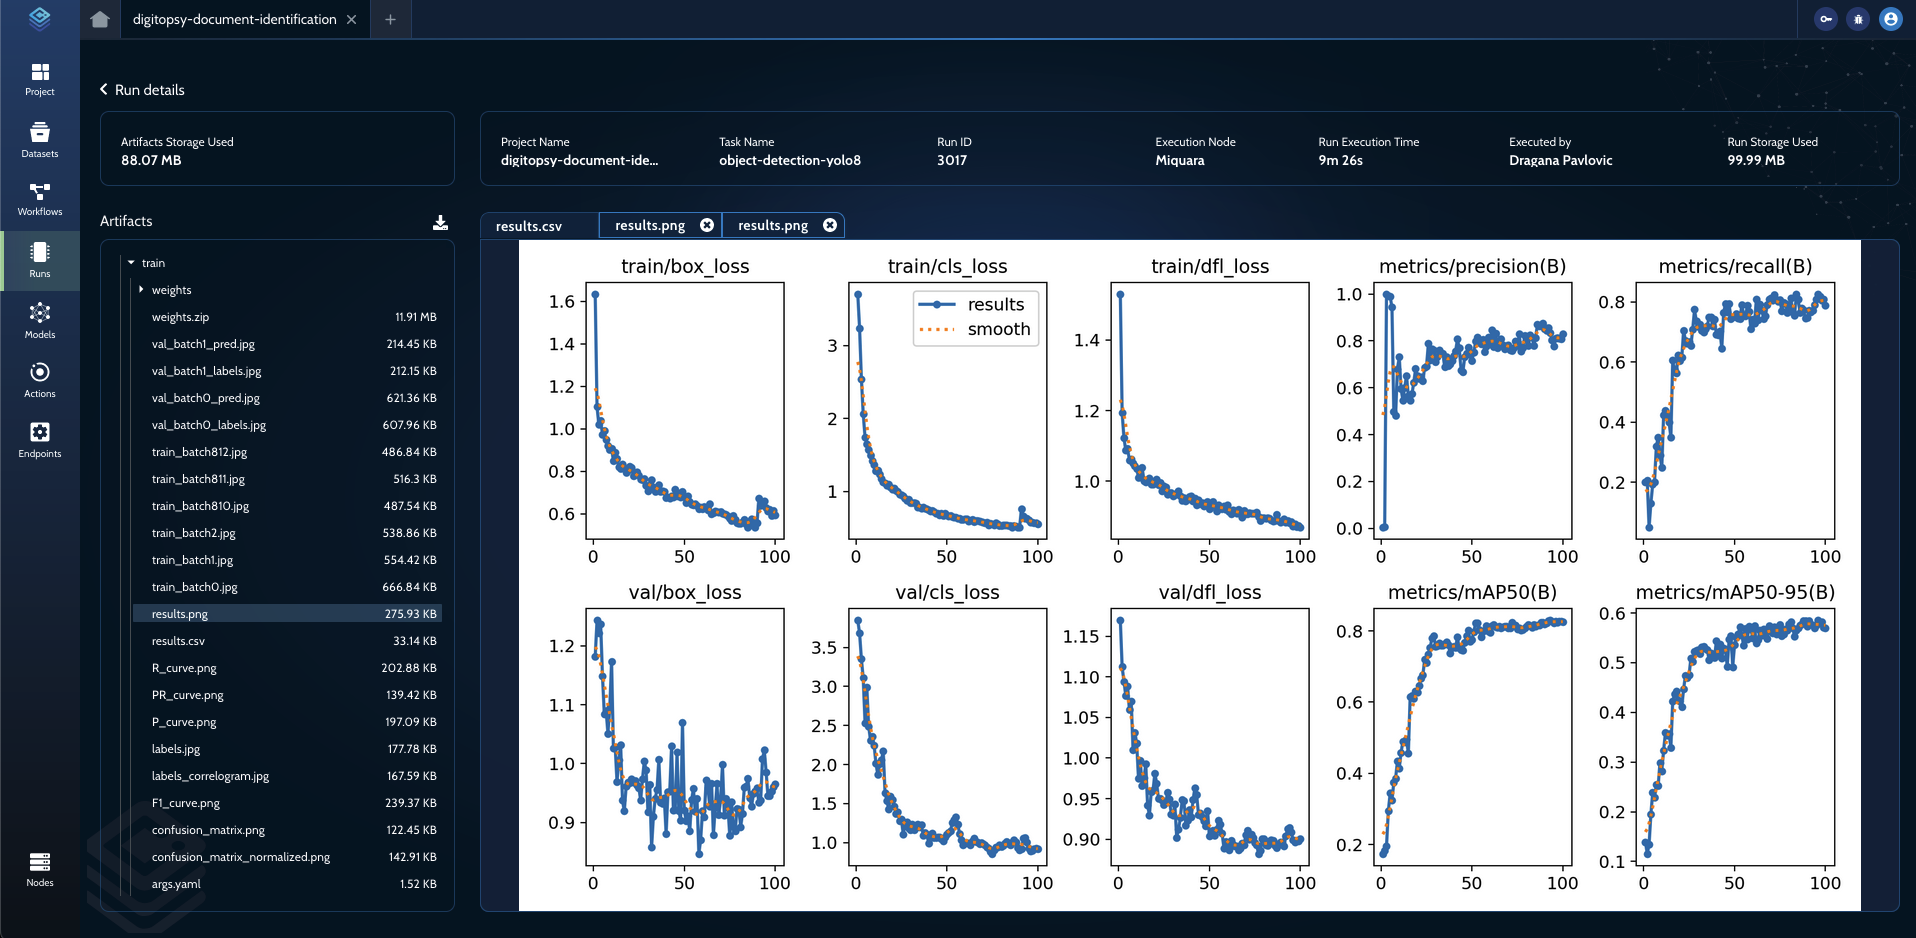This screenshot has height=938, width=1916.
Task: Go to Datasets in sidebar
Action: (x=40, y=140)
